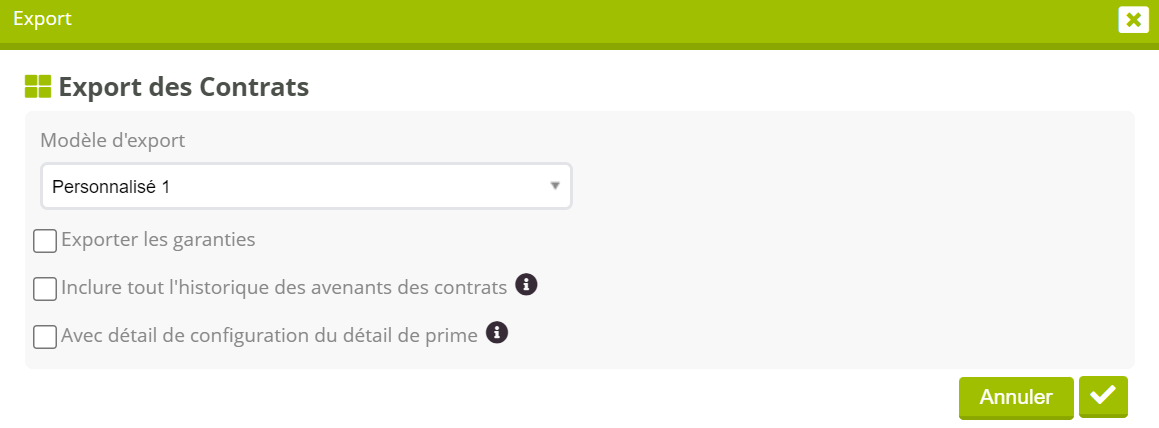The height and width of the screenshot is (428, 1159).
Task: Click info icon next to détail de prime
Action: 497,332
